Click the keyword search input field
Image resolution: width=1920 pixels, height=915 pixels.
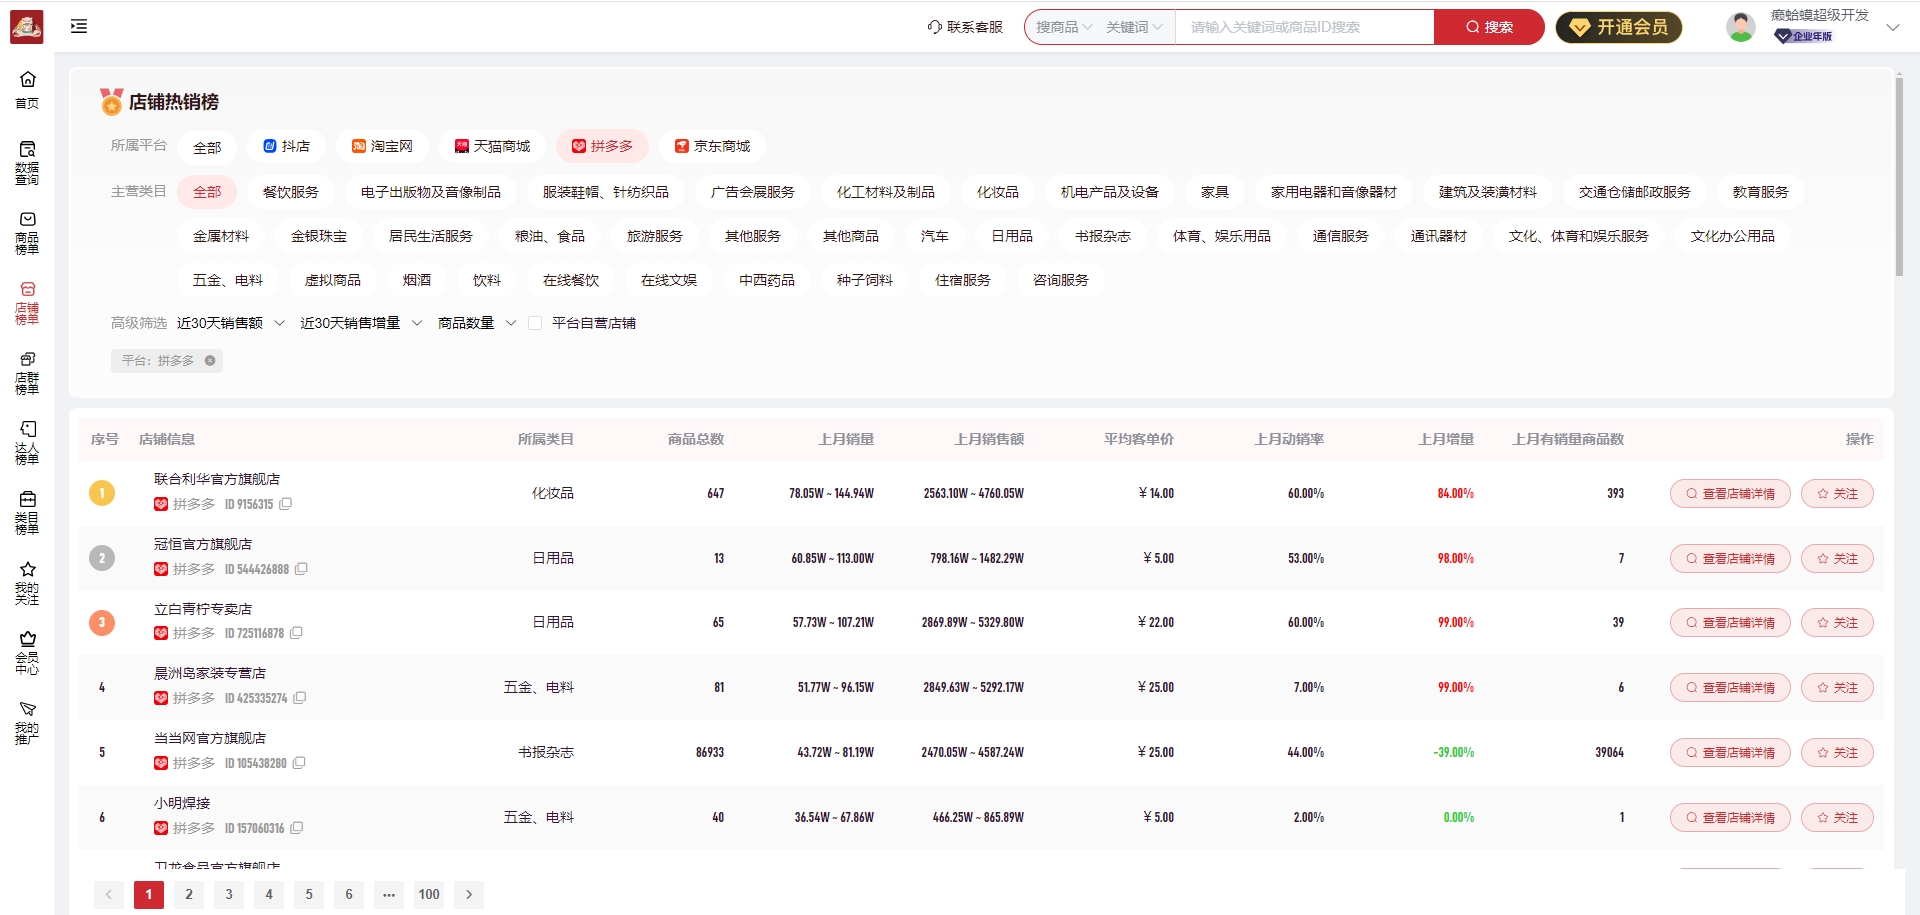1303,27
